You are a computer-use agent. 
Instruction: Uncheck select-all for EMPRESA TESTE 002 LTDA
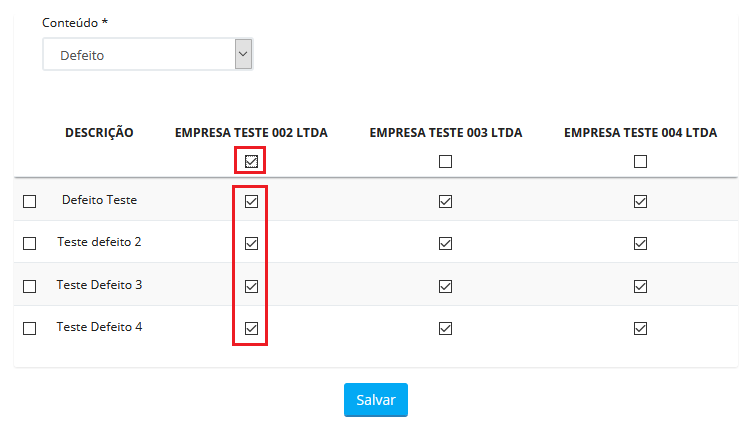(x=251, y=161)
